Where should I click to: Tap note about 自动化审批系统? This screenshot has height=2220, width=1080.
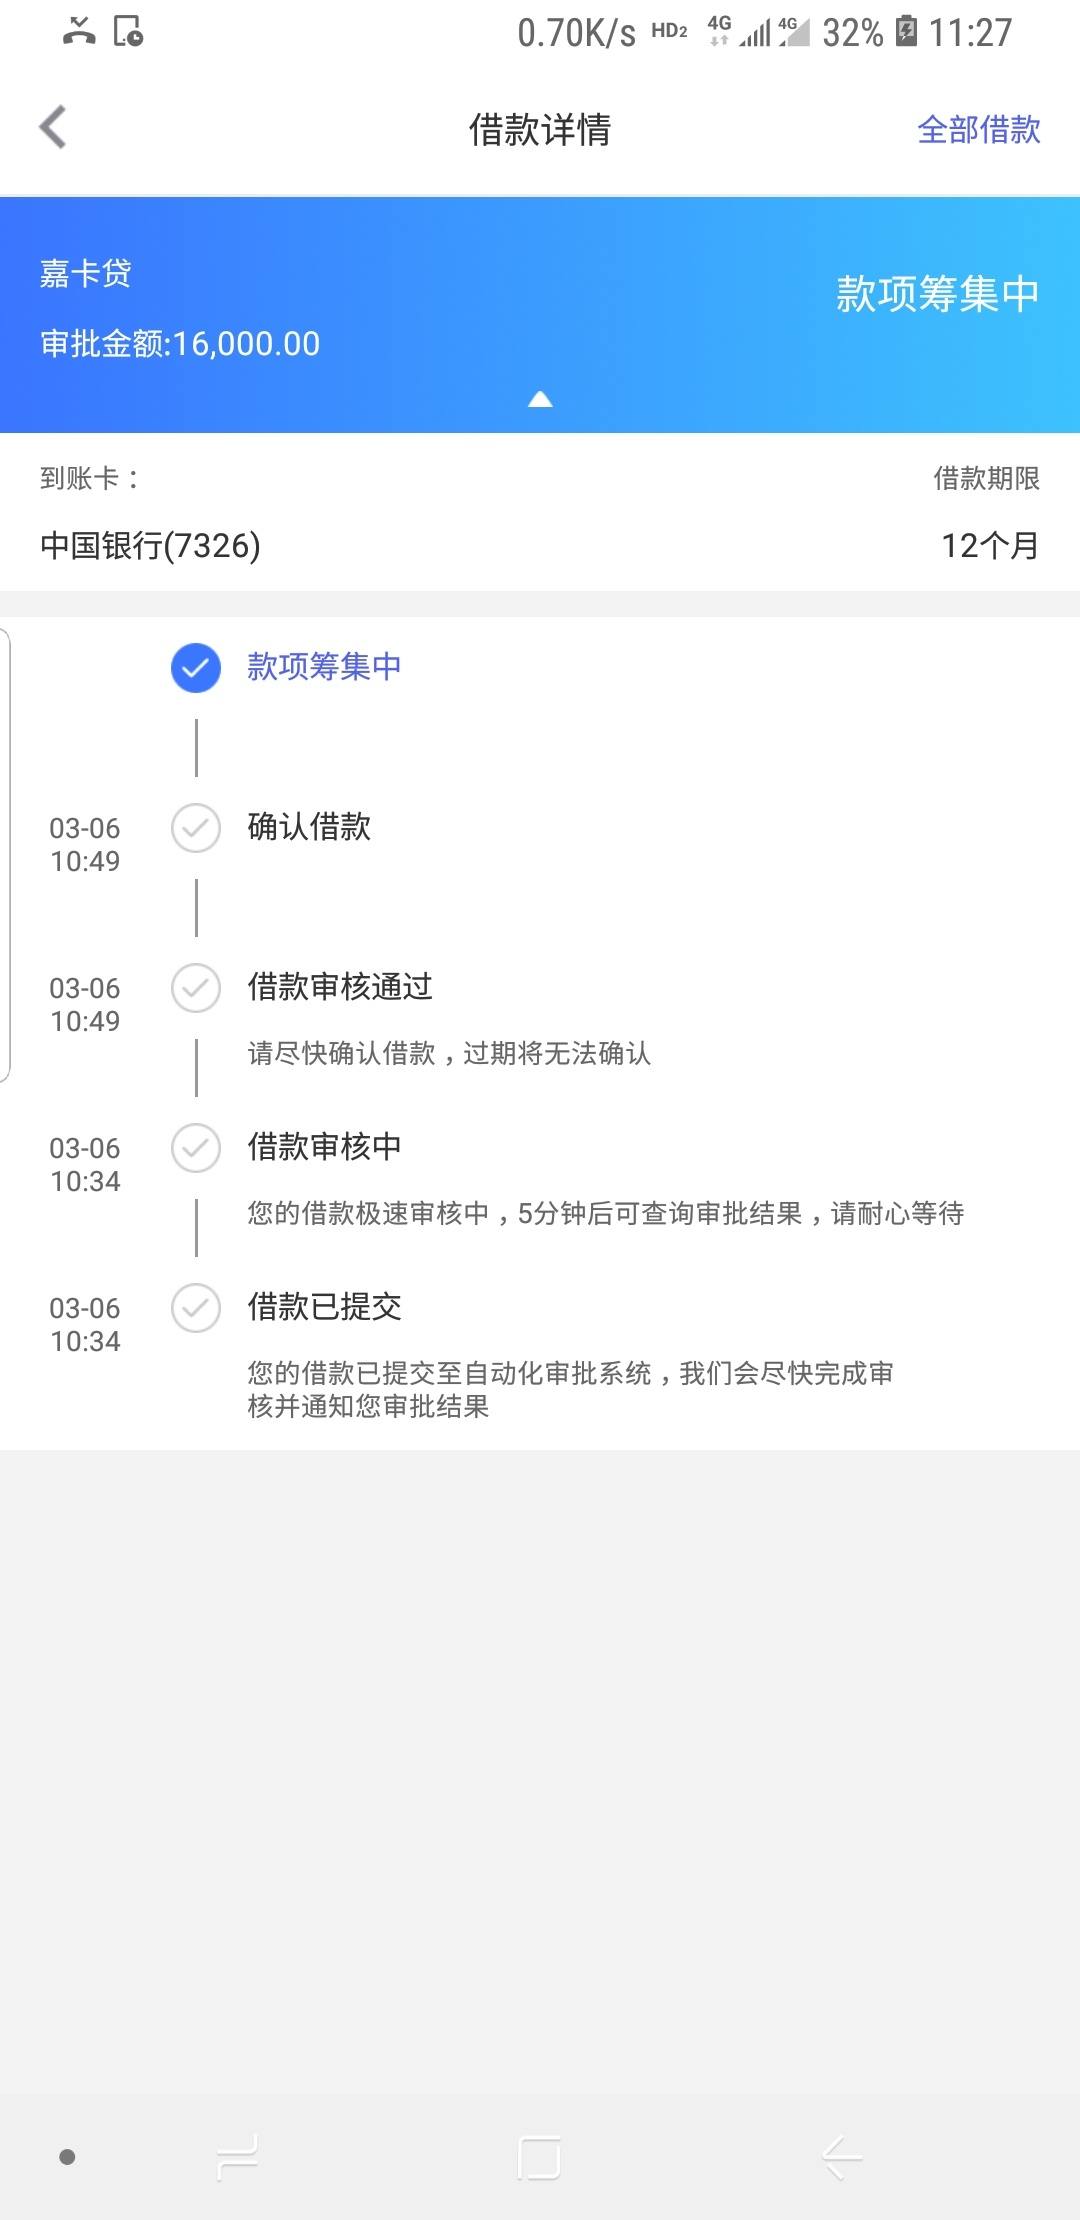[571, 1390]
